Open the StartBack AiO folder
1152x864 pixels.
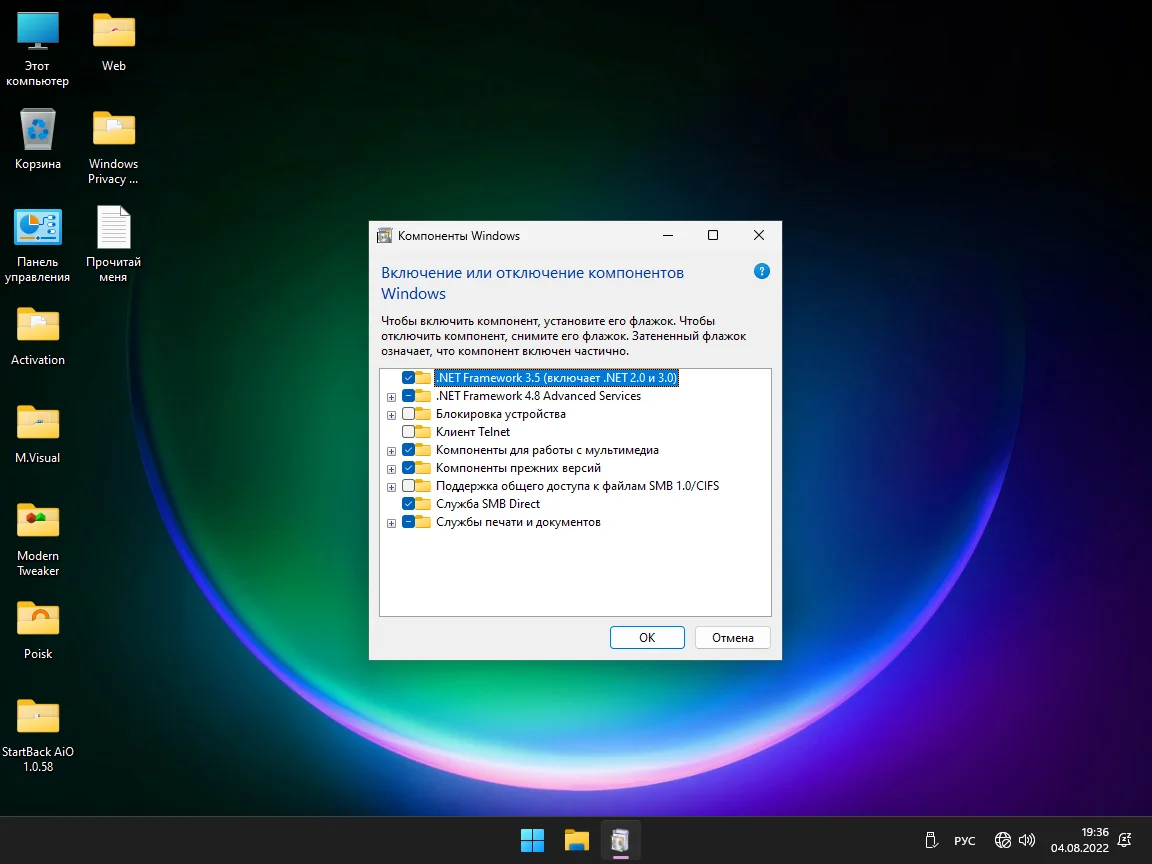pos(38,717)
